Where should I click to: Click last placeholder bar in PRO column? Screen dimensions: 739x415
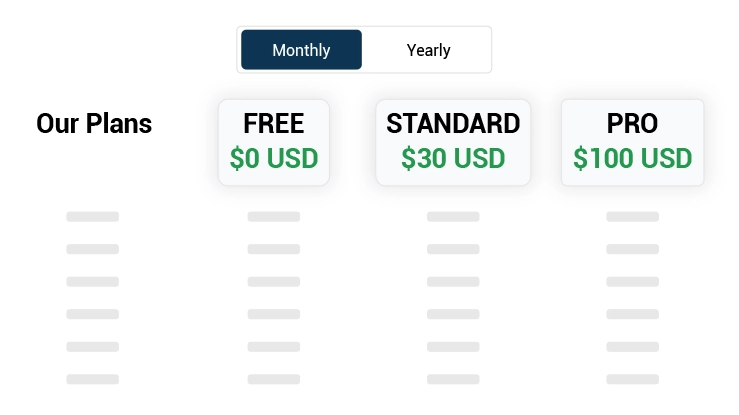point(632,379)
